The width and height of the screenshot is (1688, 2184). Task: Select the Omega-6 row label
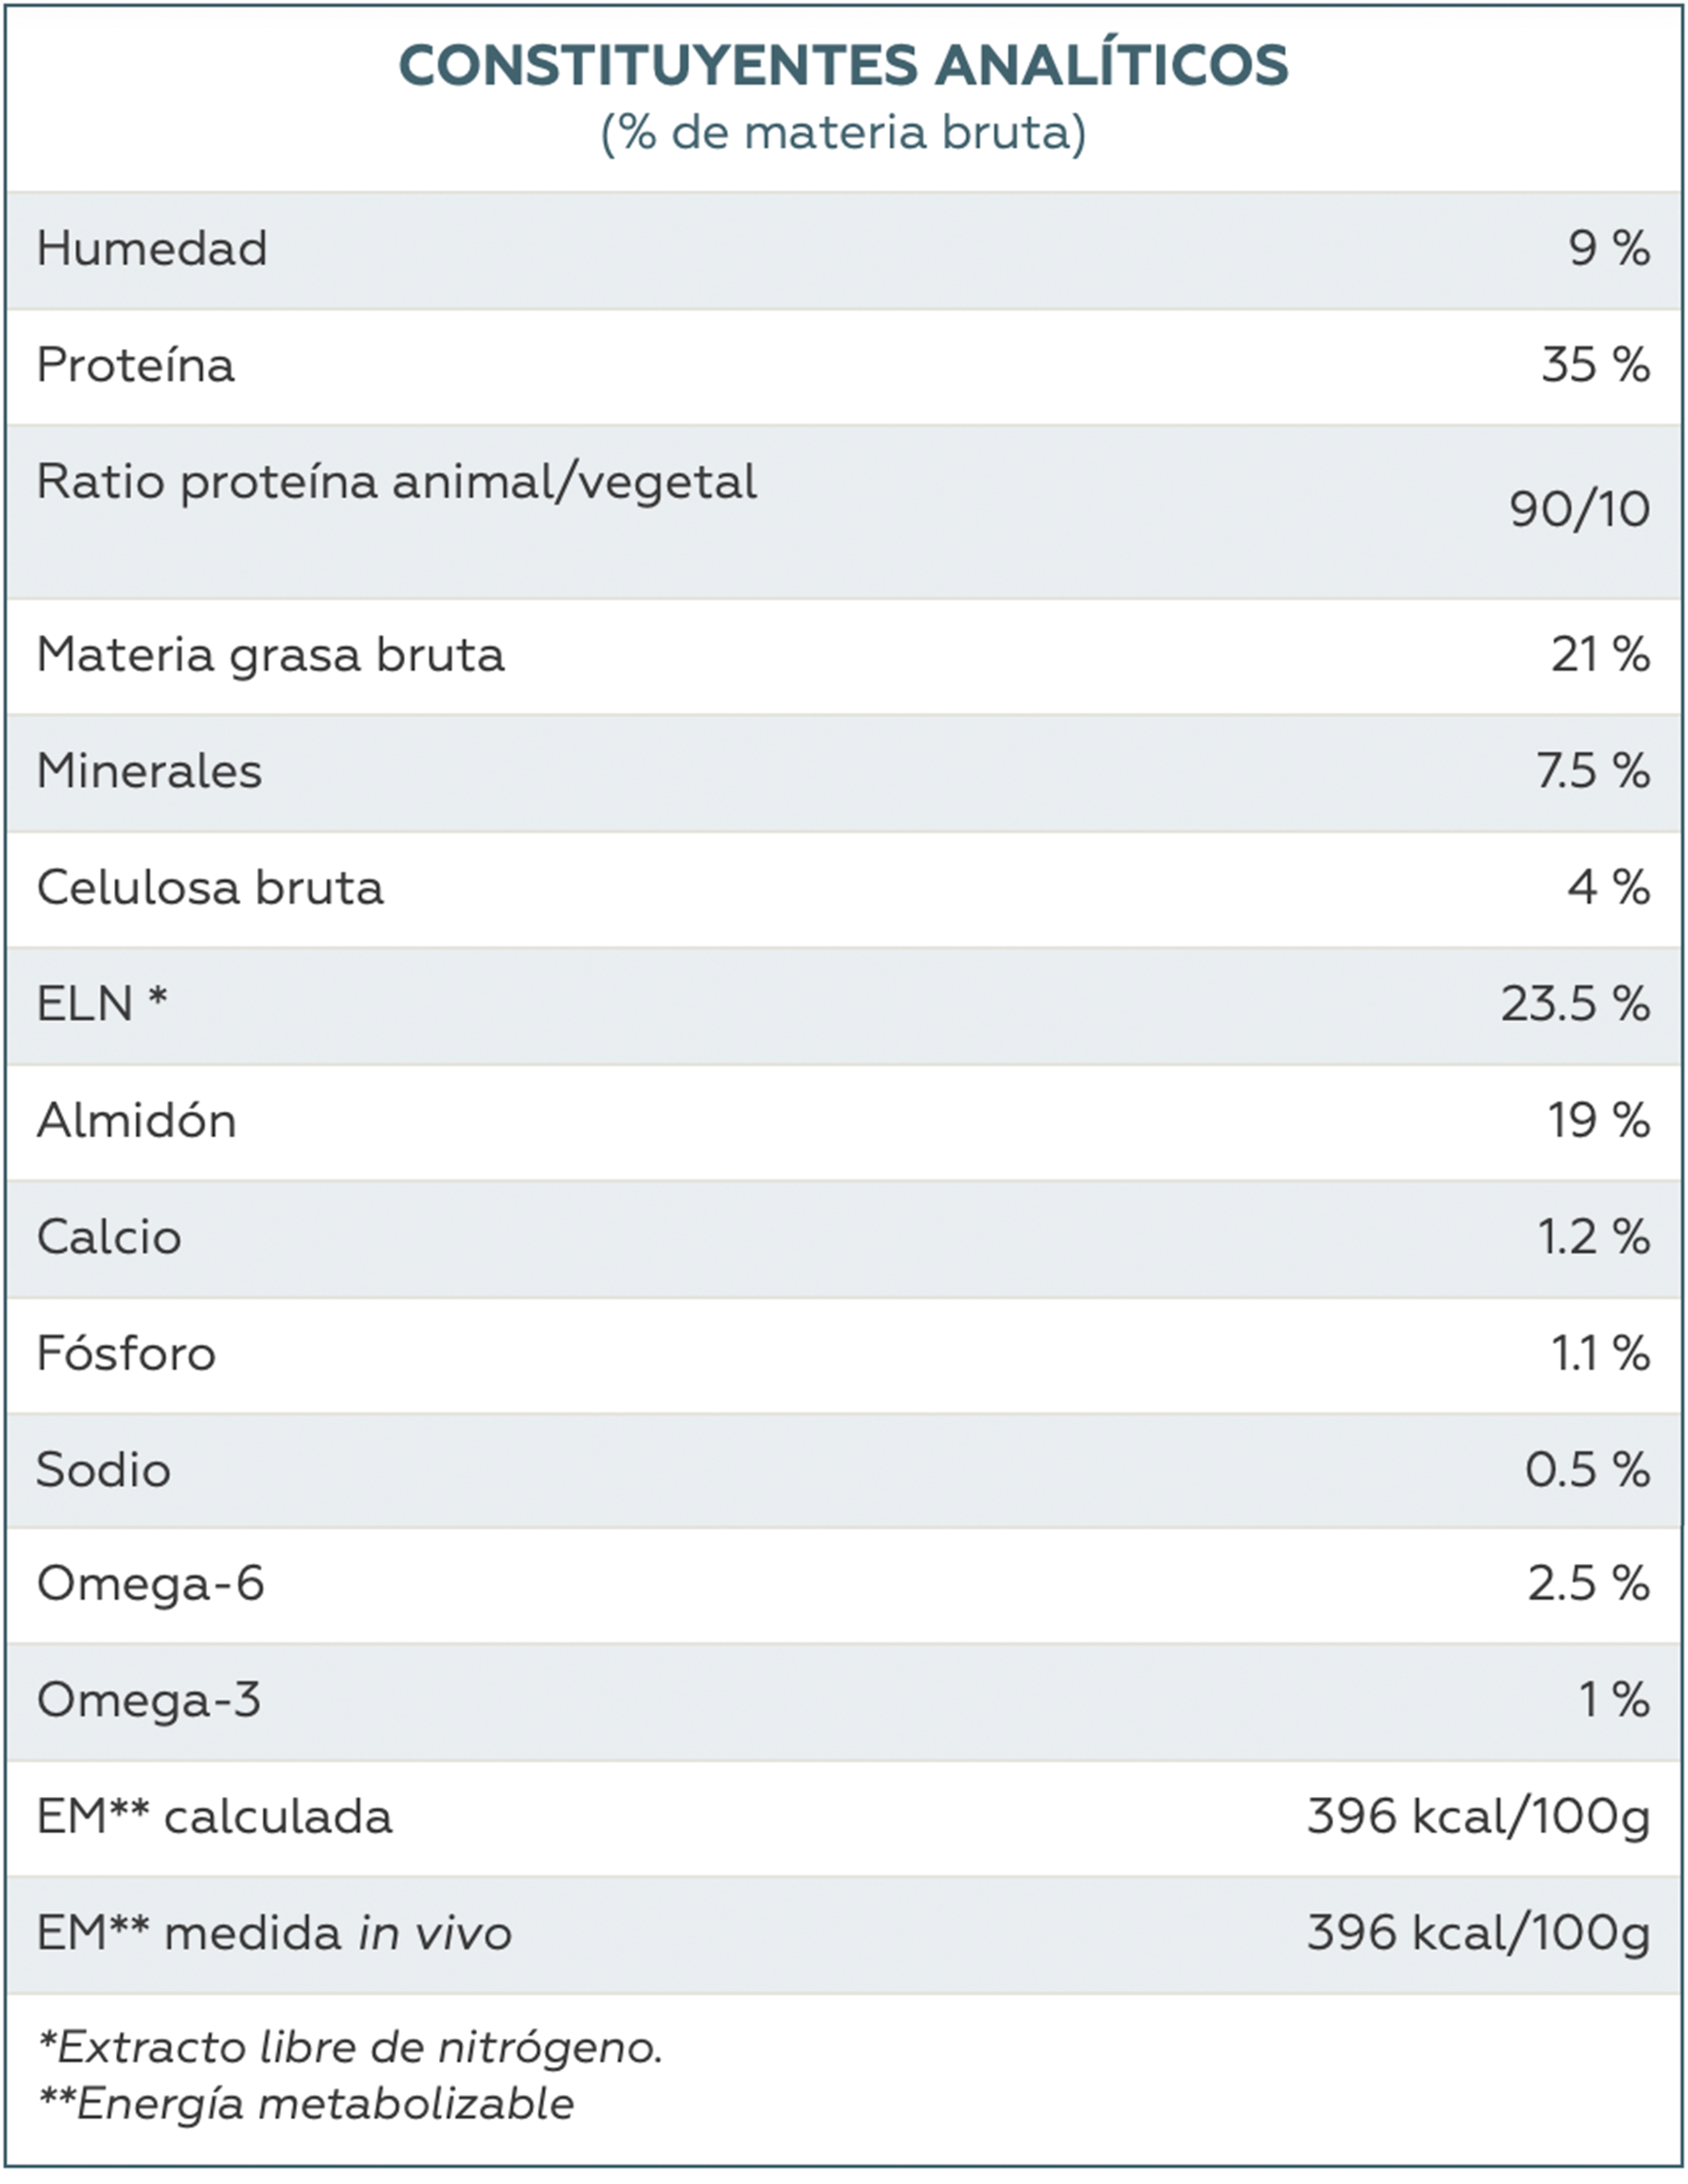pos(150,1584)
